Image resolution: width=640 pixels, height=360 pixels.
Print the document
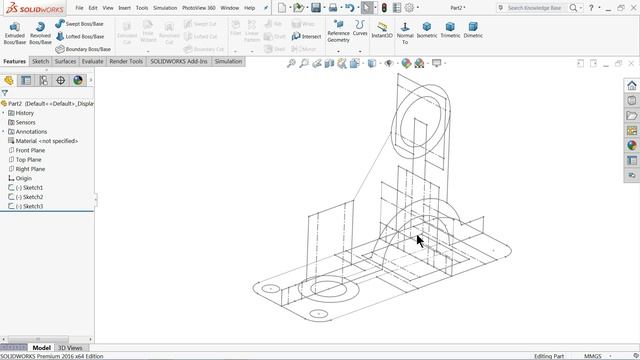coord(333,8)
